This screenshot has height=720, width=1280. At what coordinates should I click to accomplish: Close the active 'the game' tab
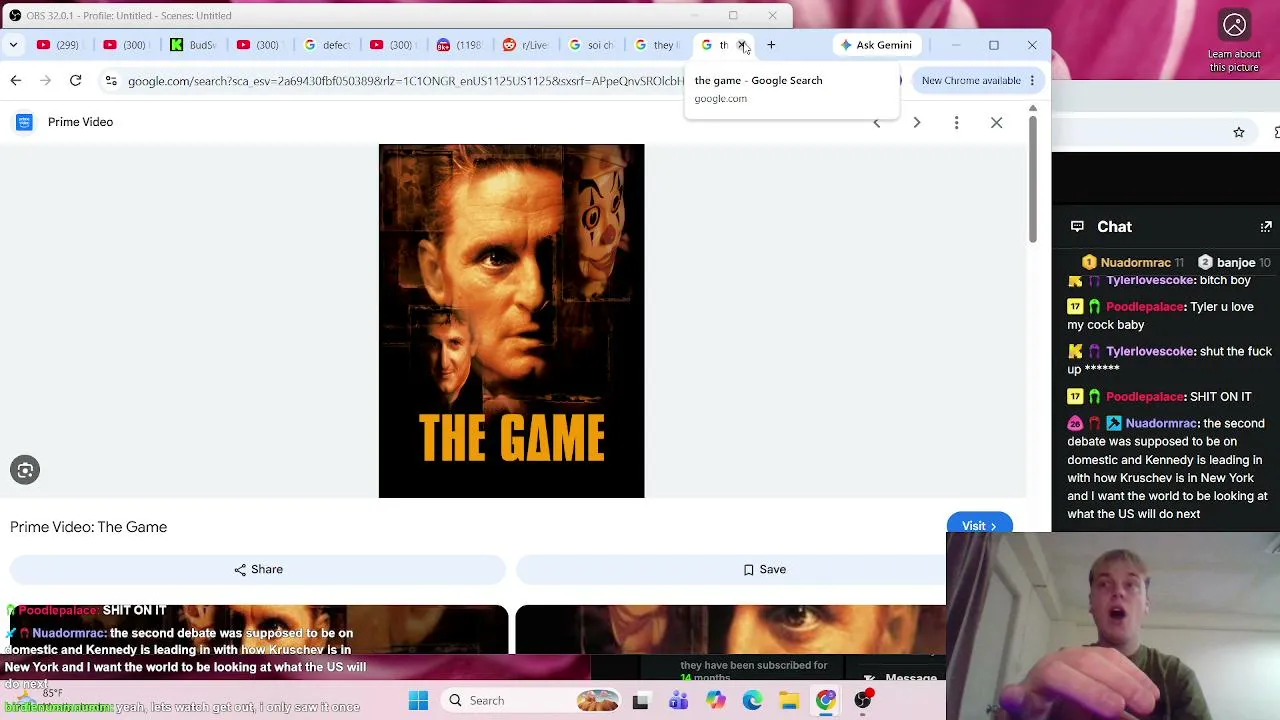[x=742, y=45]
